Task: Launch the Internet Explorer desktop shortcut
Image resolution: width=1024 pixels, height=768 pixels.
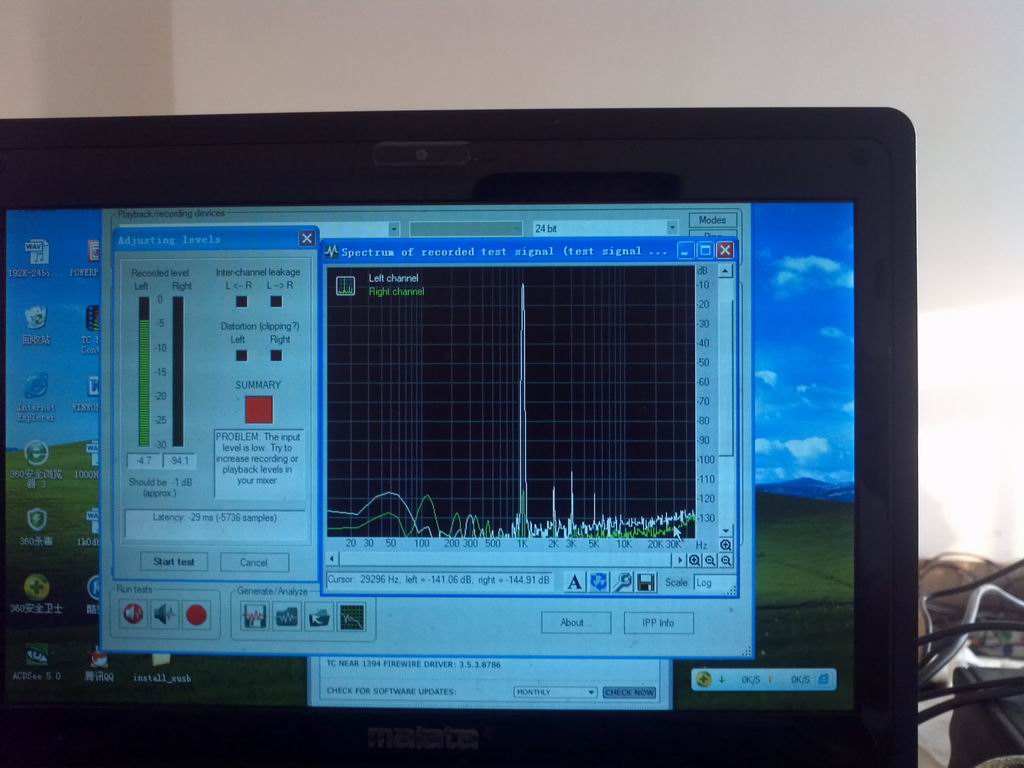Action: 35,397
